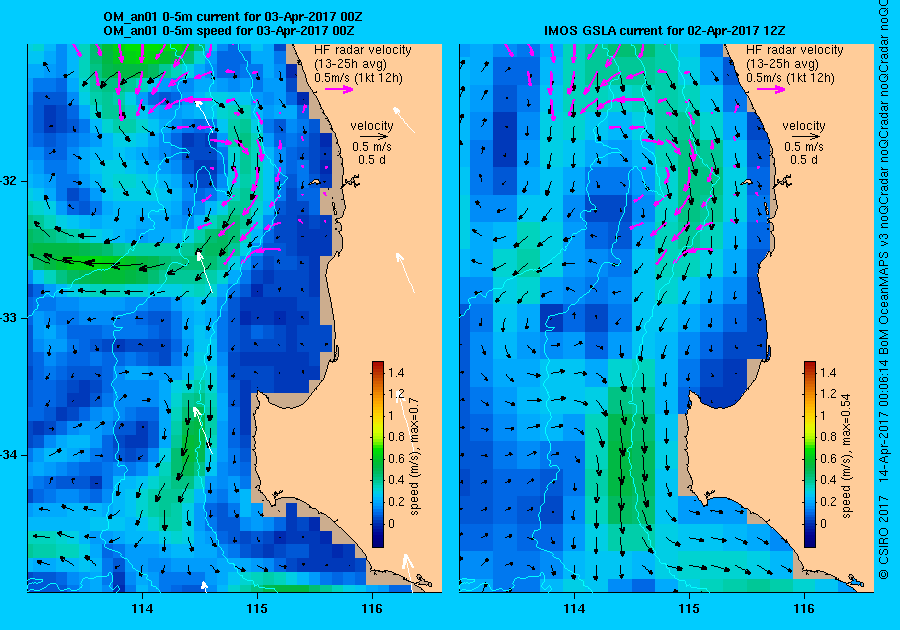
Task: Click the small offshore island near -32 in right map
Action: [x=747, y=182]
